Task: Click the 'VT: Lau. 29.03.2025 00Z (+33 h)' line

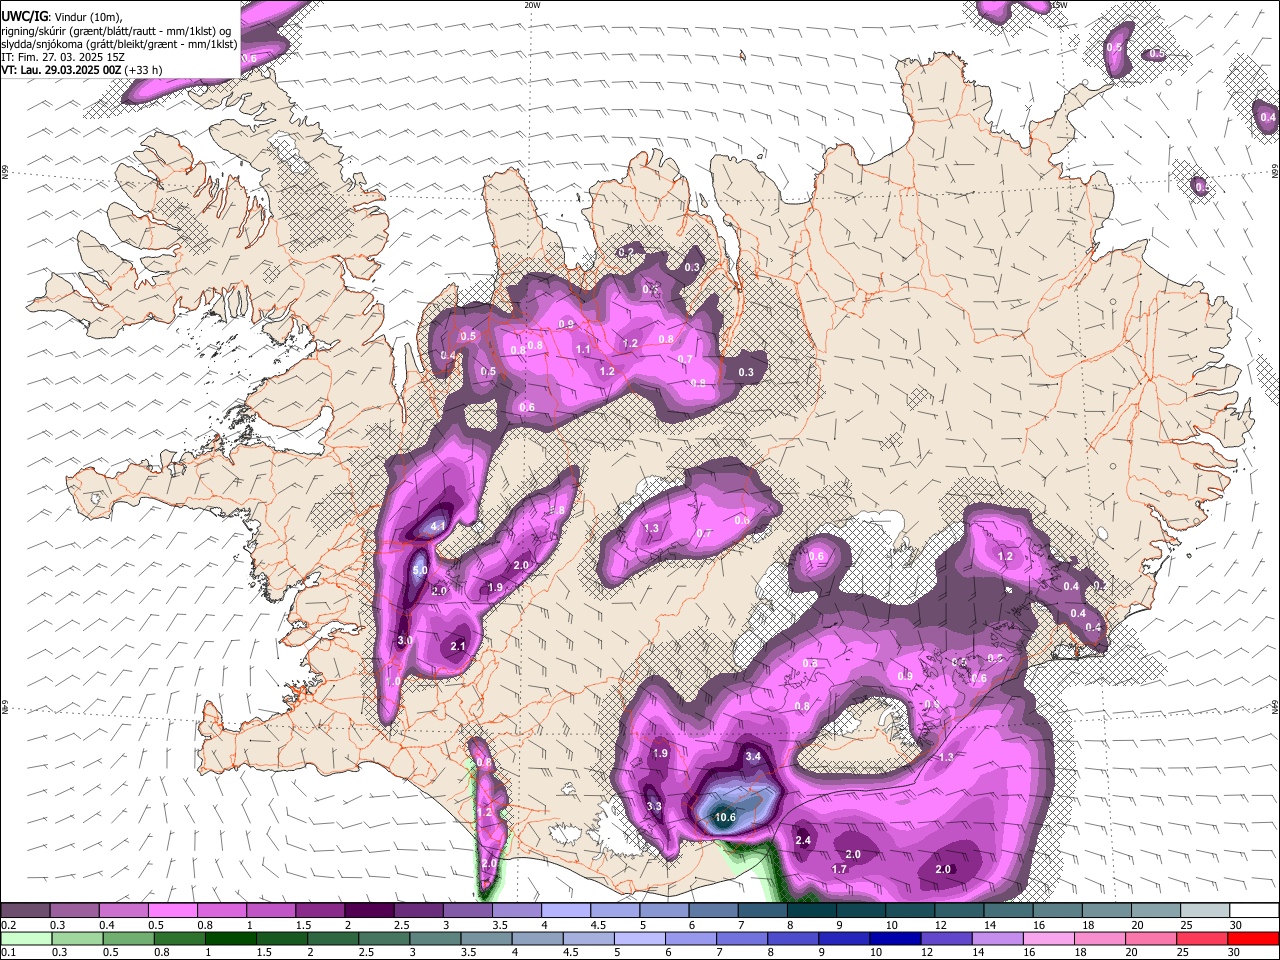Action: pos(82,70)
